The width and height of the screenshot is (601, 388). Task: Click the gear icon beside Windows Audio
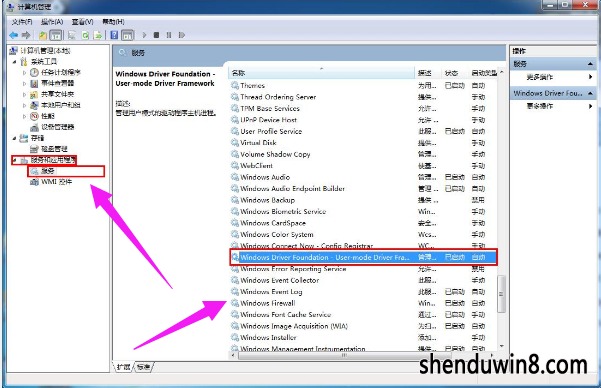pos(235,177)
